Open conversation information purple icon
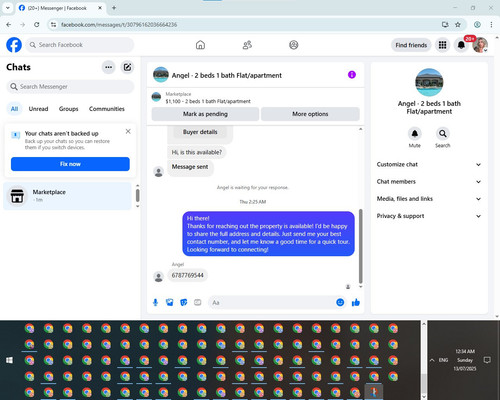Image resolution: width=500 pixels, height=400 pixels. (x=352, y=75)
